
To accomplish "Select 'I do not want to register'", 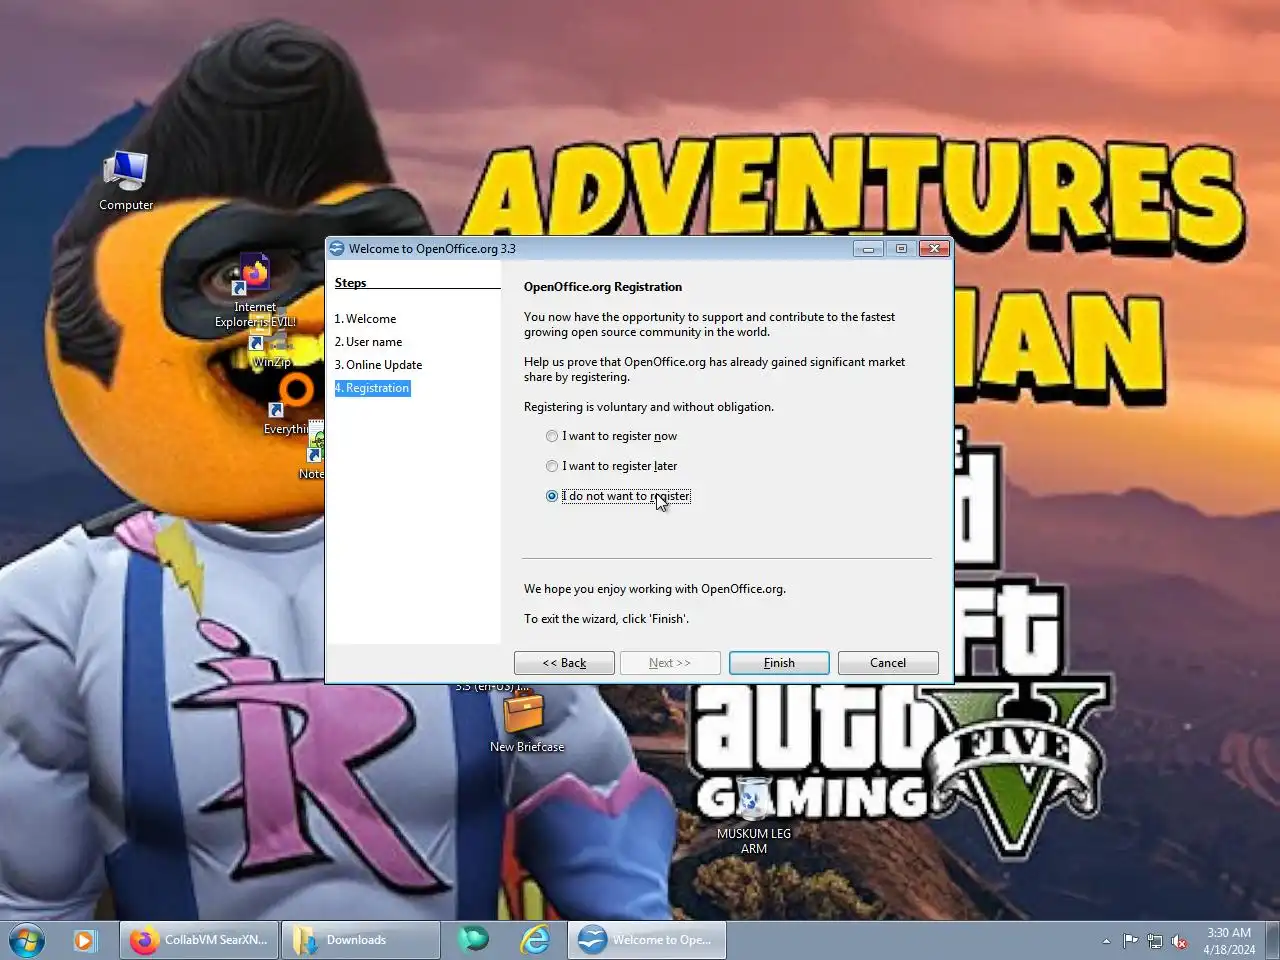I will pos(618,496).
